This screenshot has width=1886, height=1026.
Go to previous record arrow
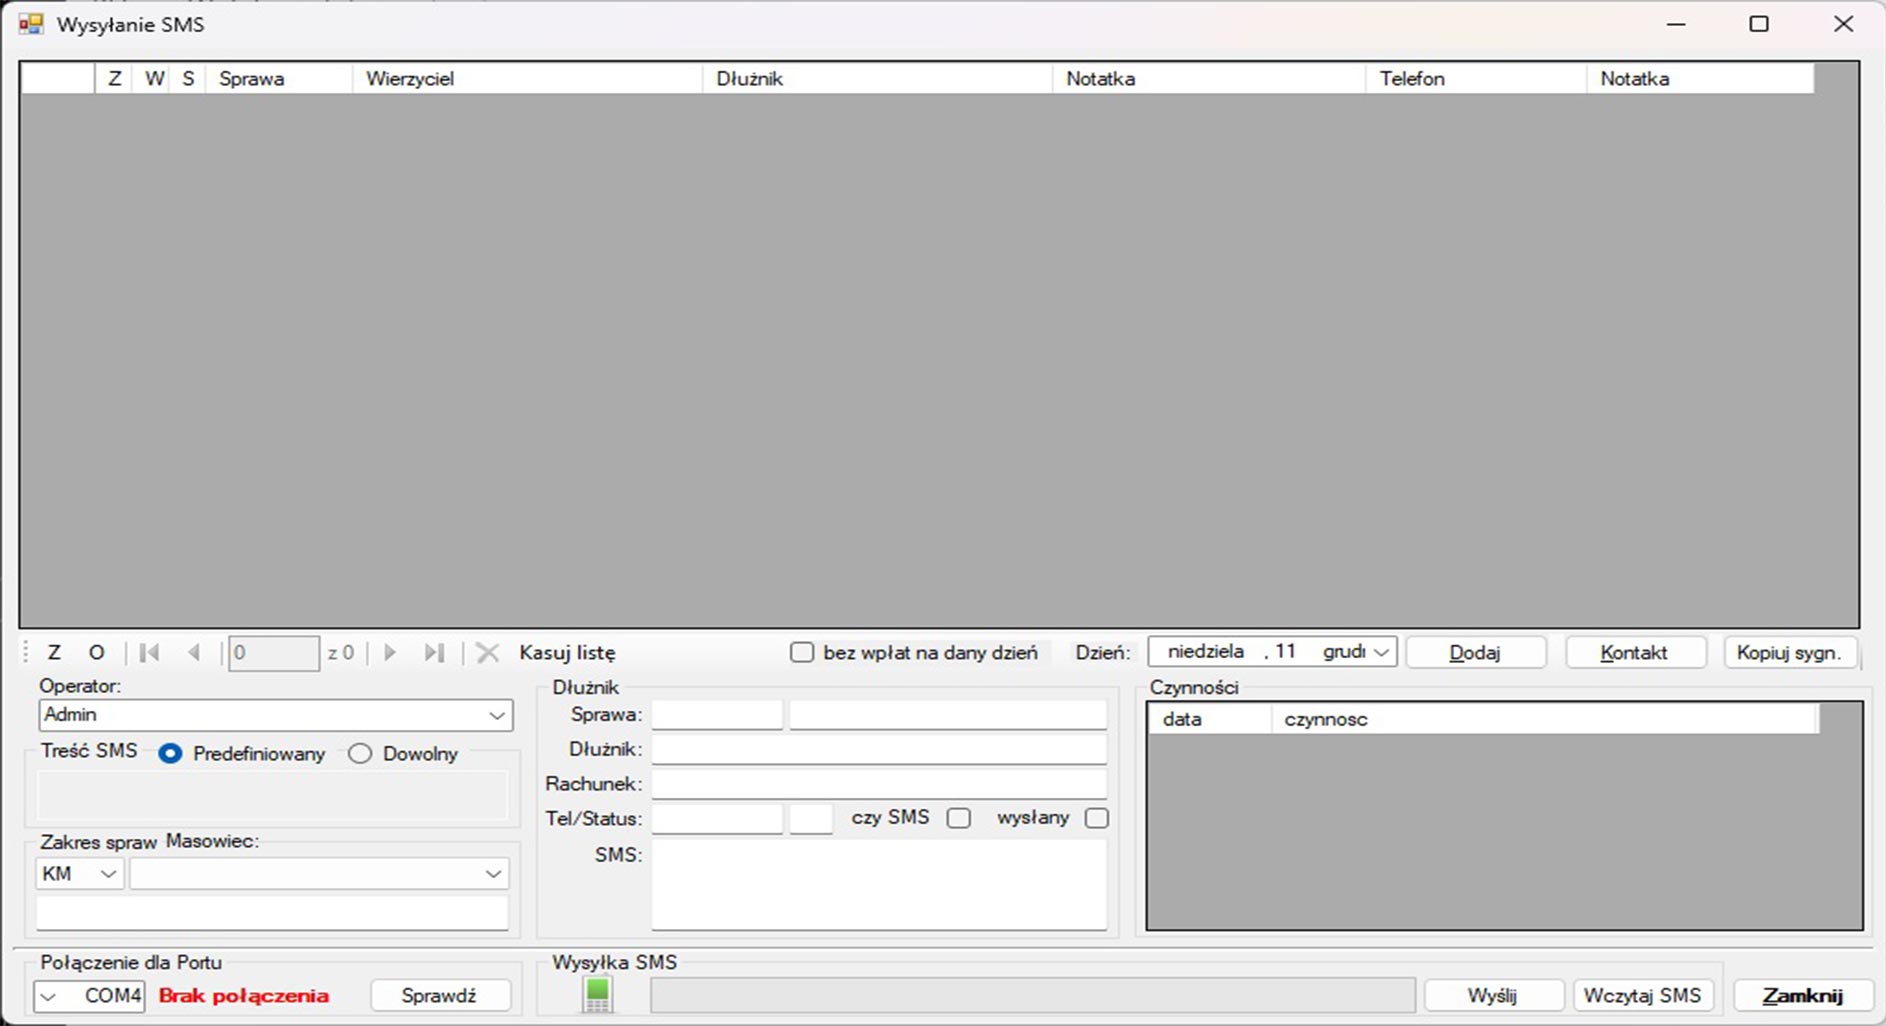click(x=194, y=653)
